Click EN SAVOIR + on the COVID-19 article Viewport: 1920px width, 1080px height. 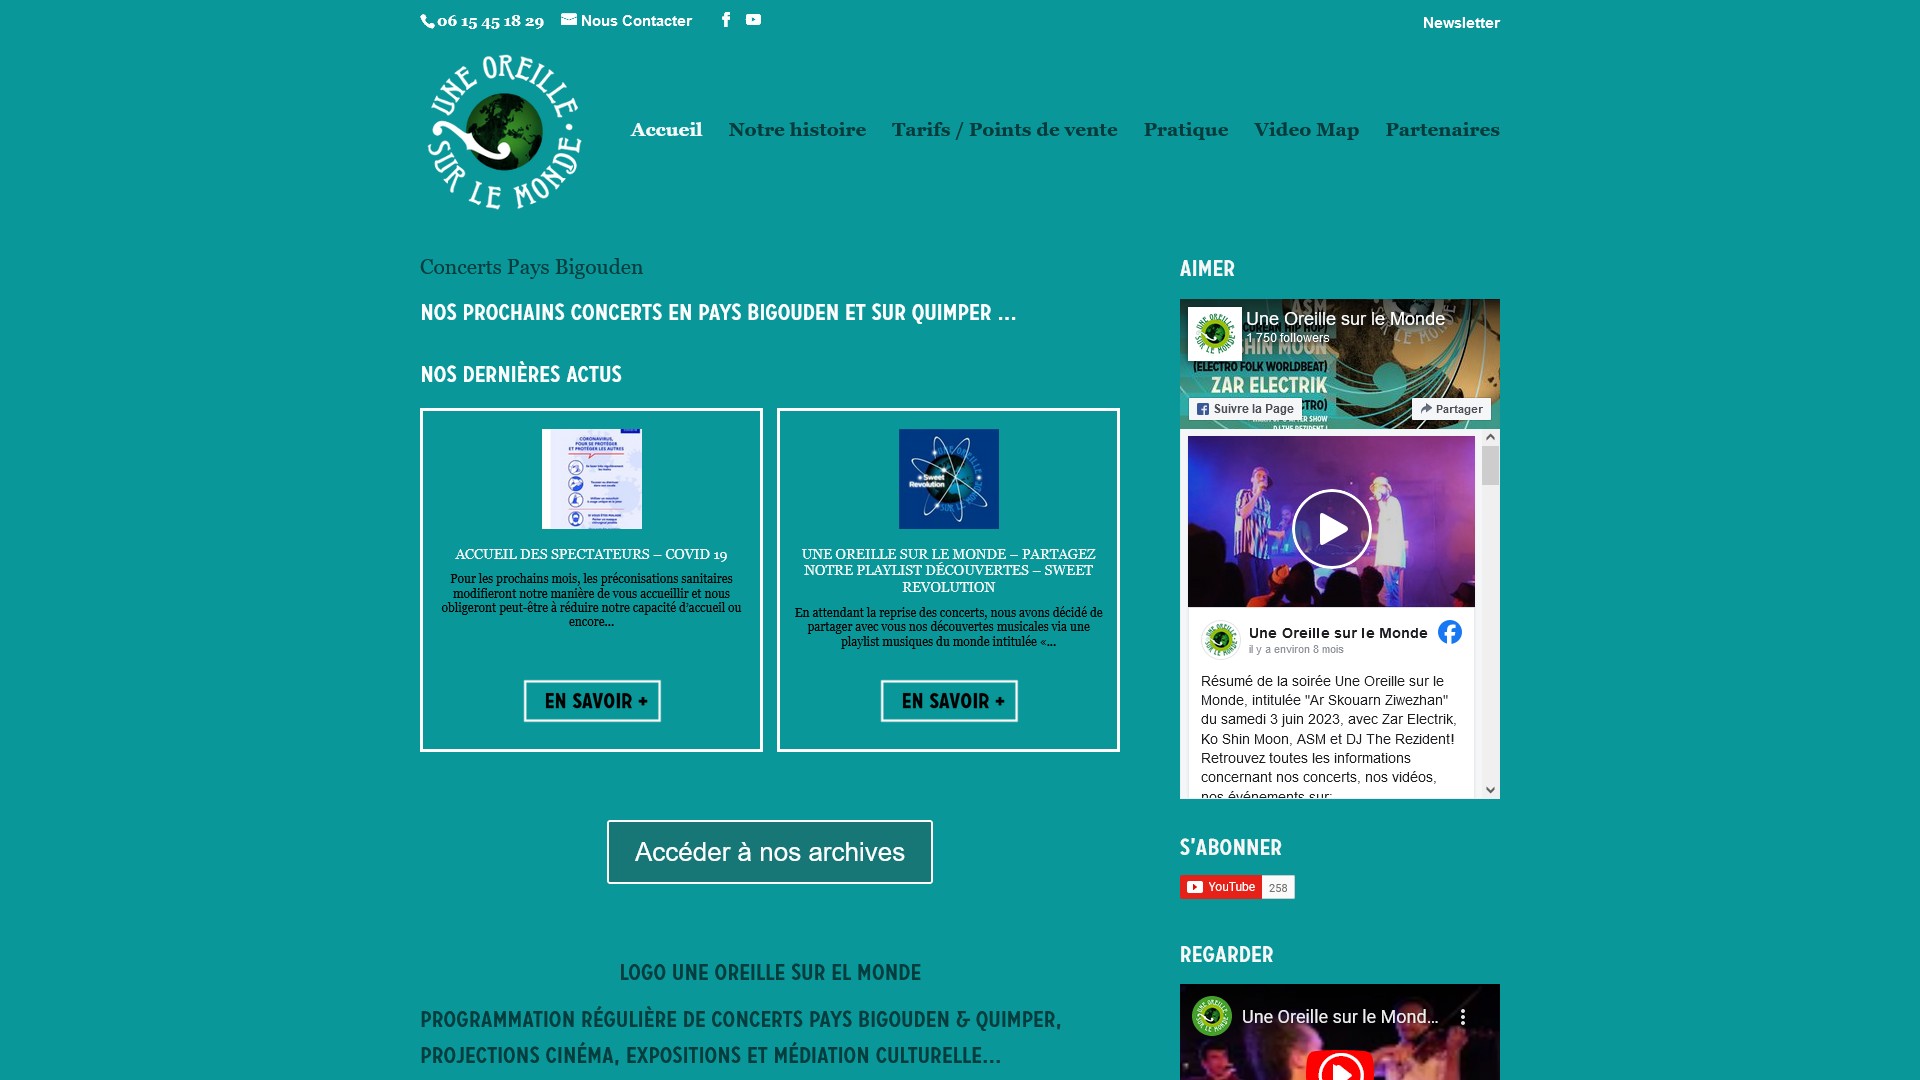coord(591,700)
